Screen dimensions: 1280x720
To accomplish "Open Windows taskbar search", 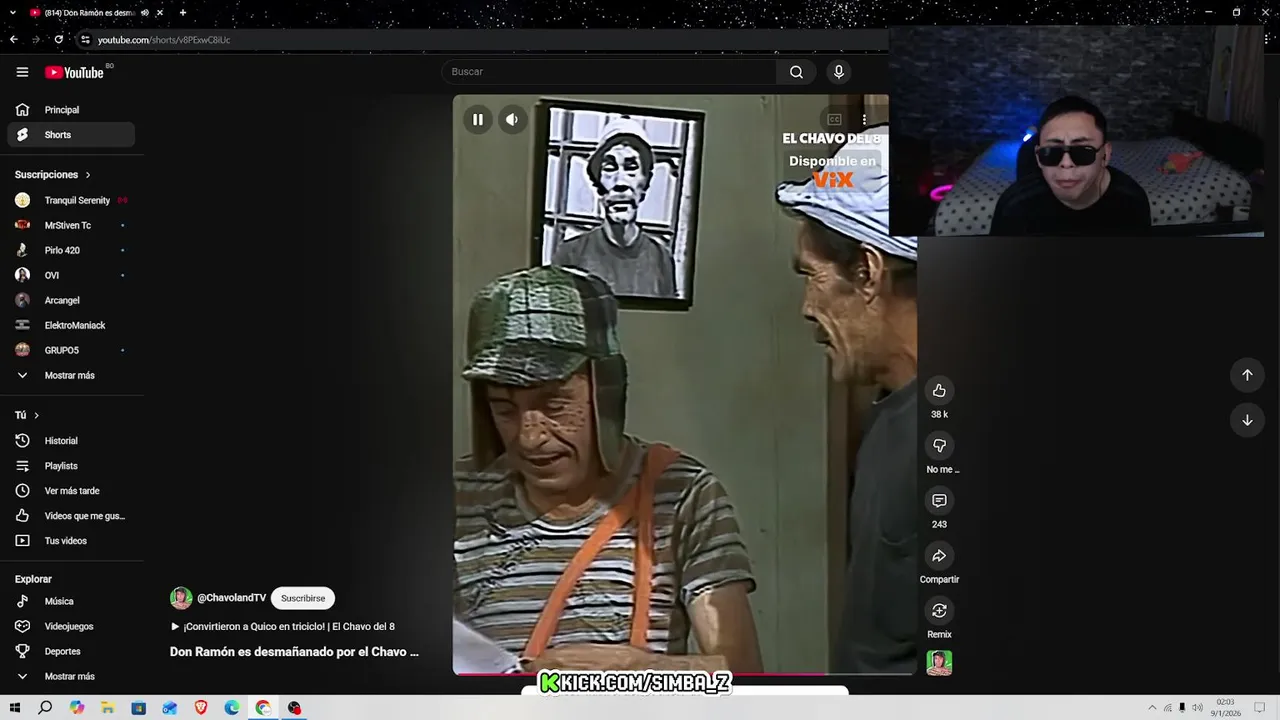I will click(x=45, y=708).
